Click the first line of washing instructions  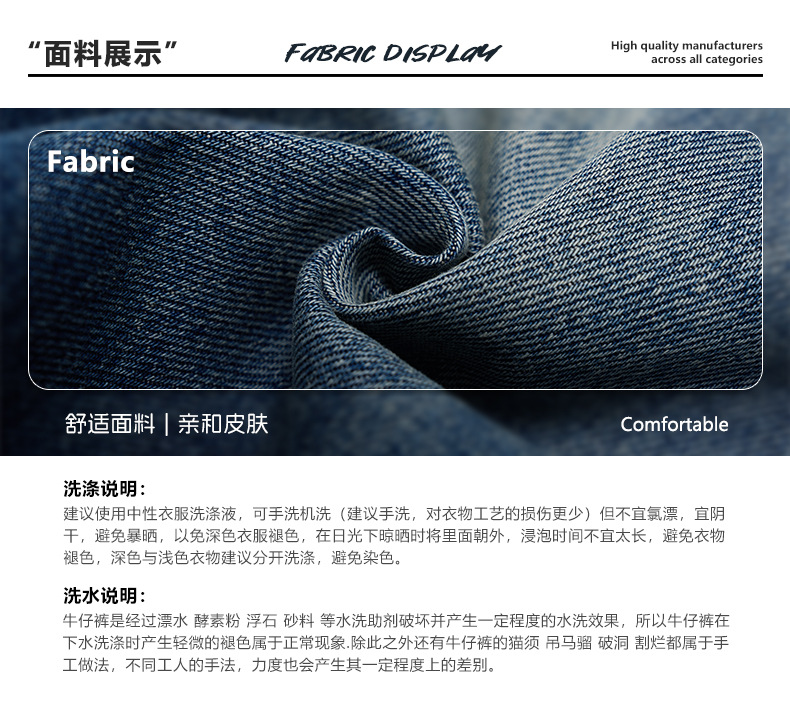tap(394, 514)
